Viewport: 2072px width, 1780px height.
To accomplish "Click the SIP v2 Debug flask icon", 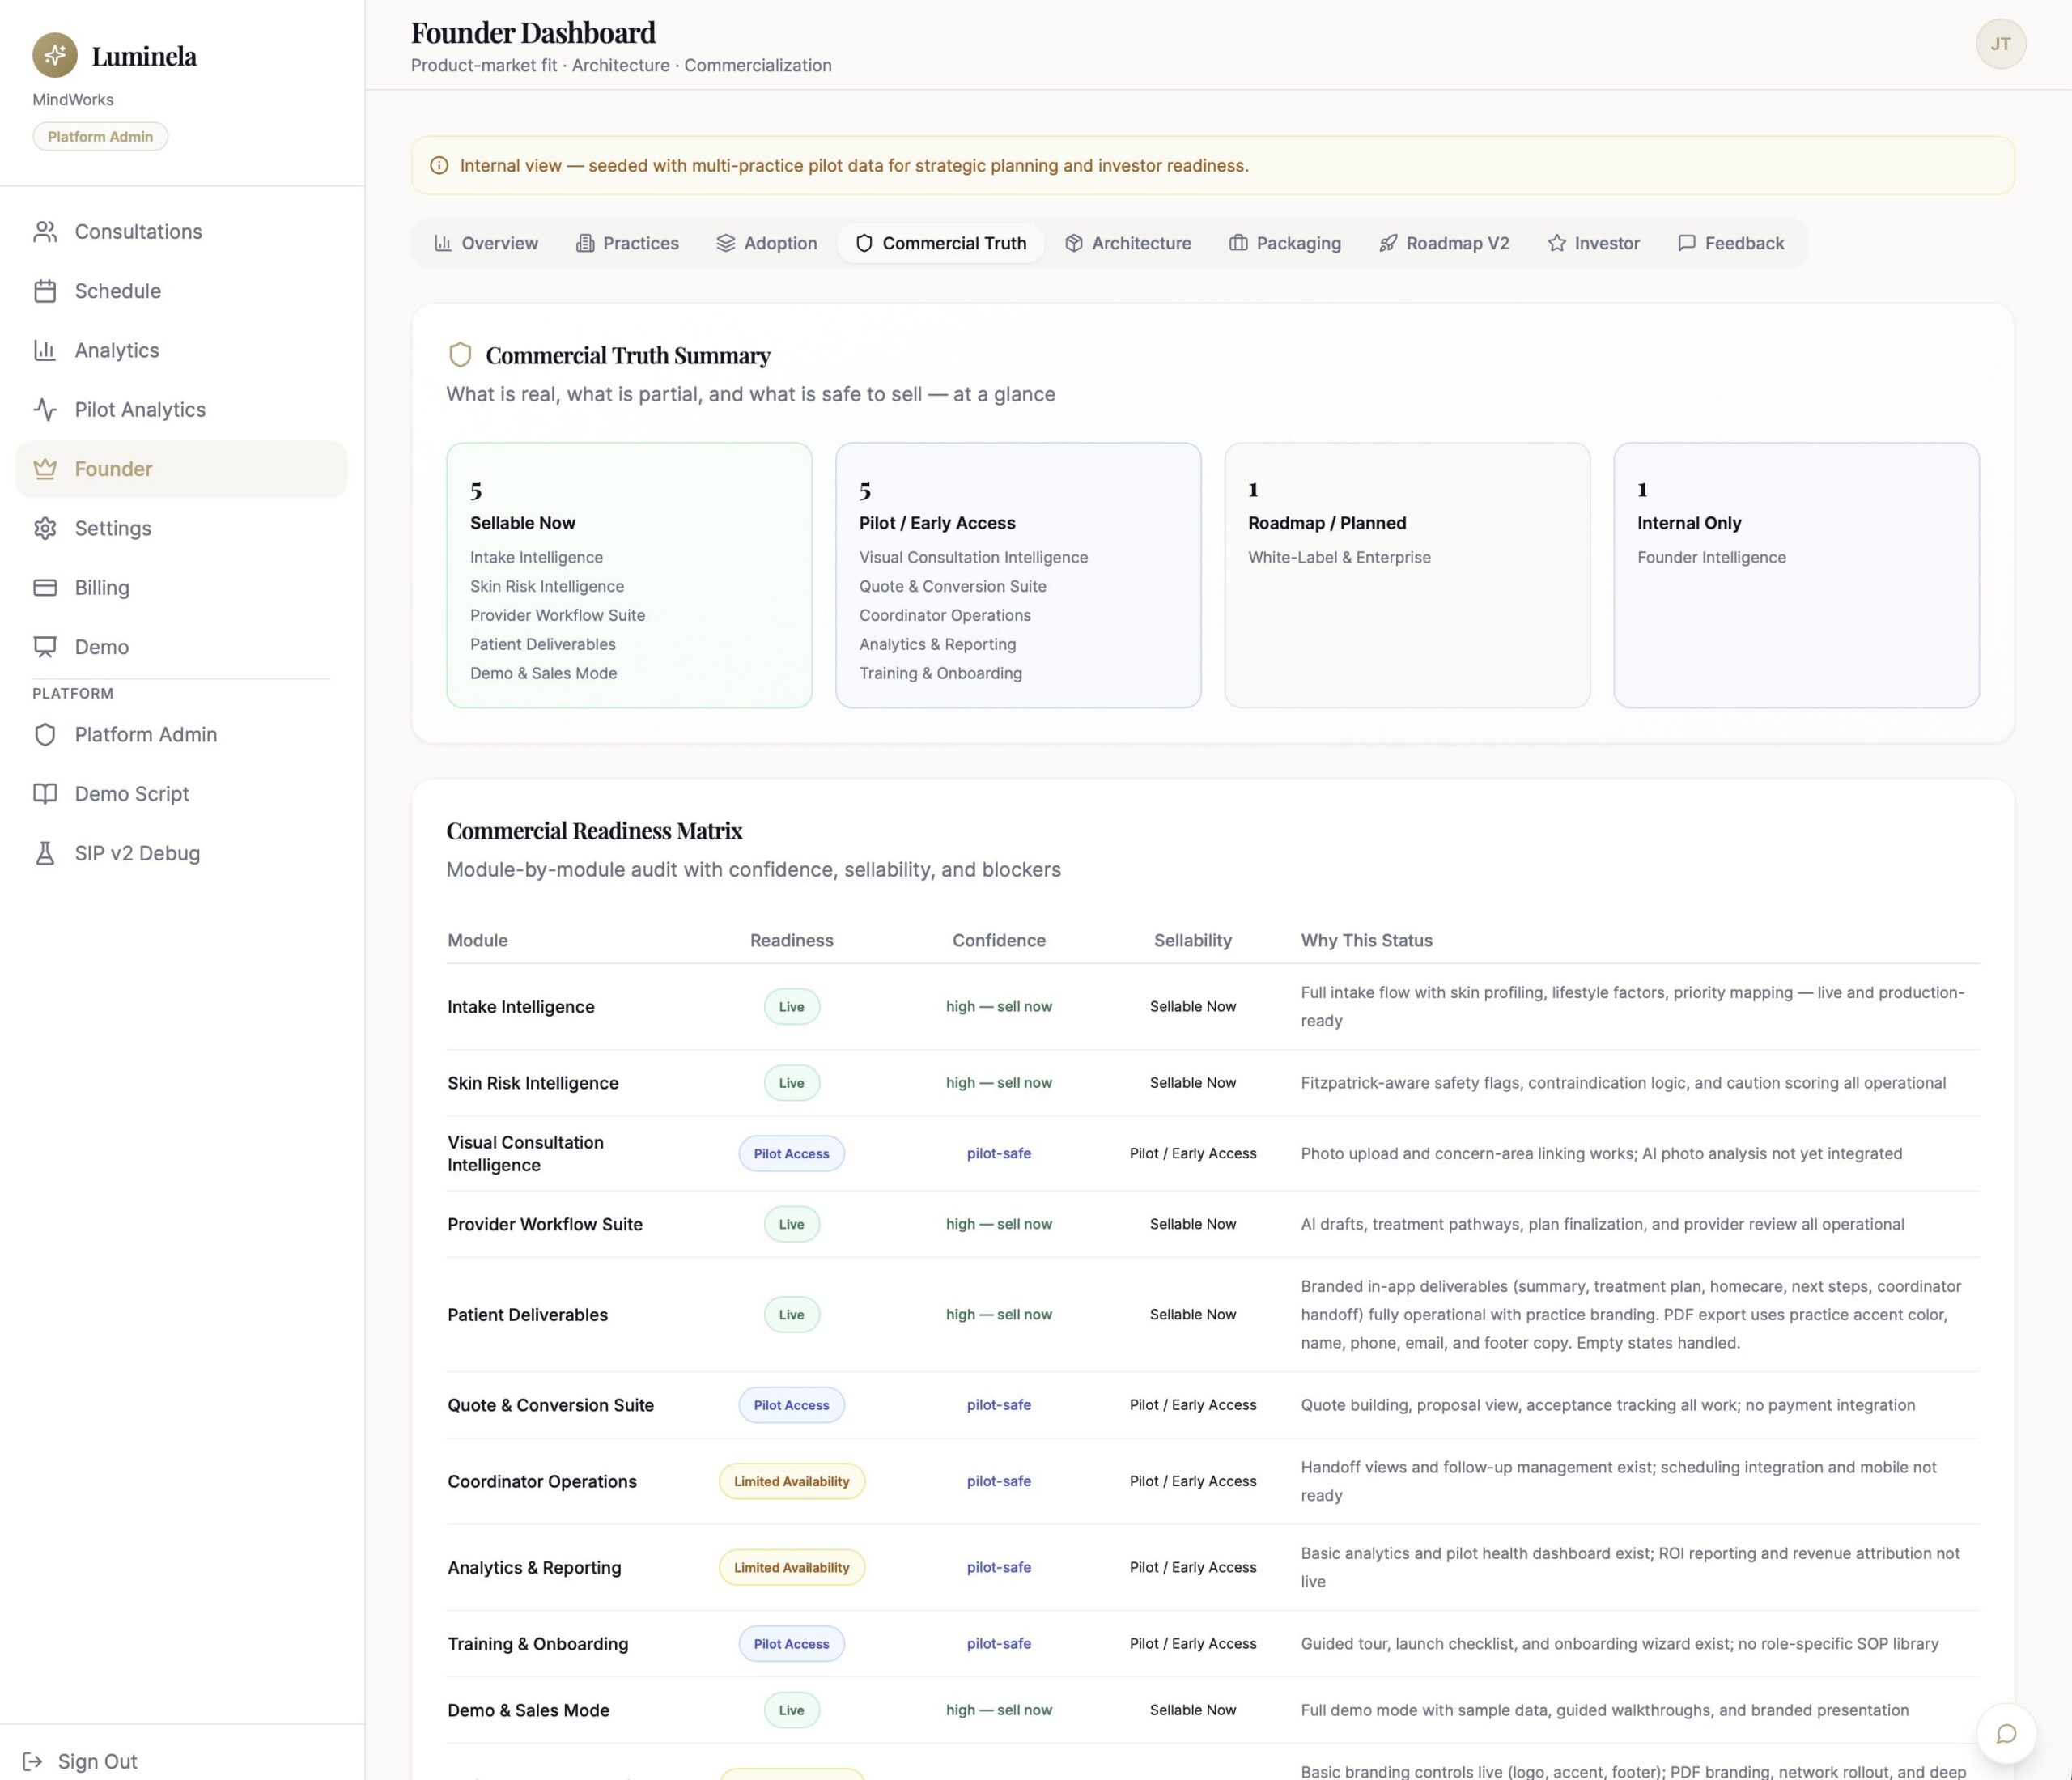I will tap(45, 853).
